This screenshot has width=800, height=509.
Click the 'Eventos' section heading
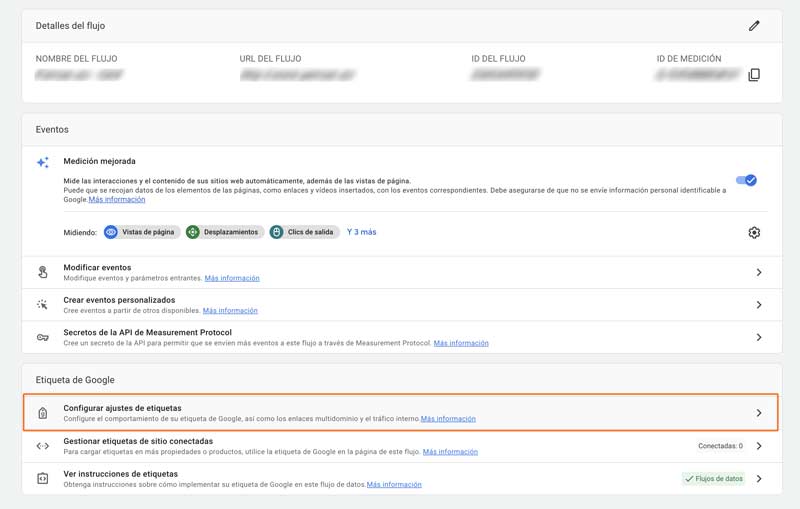[x=52, y=130]
